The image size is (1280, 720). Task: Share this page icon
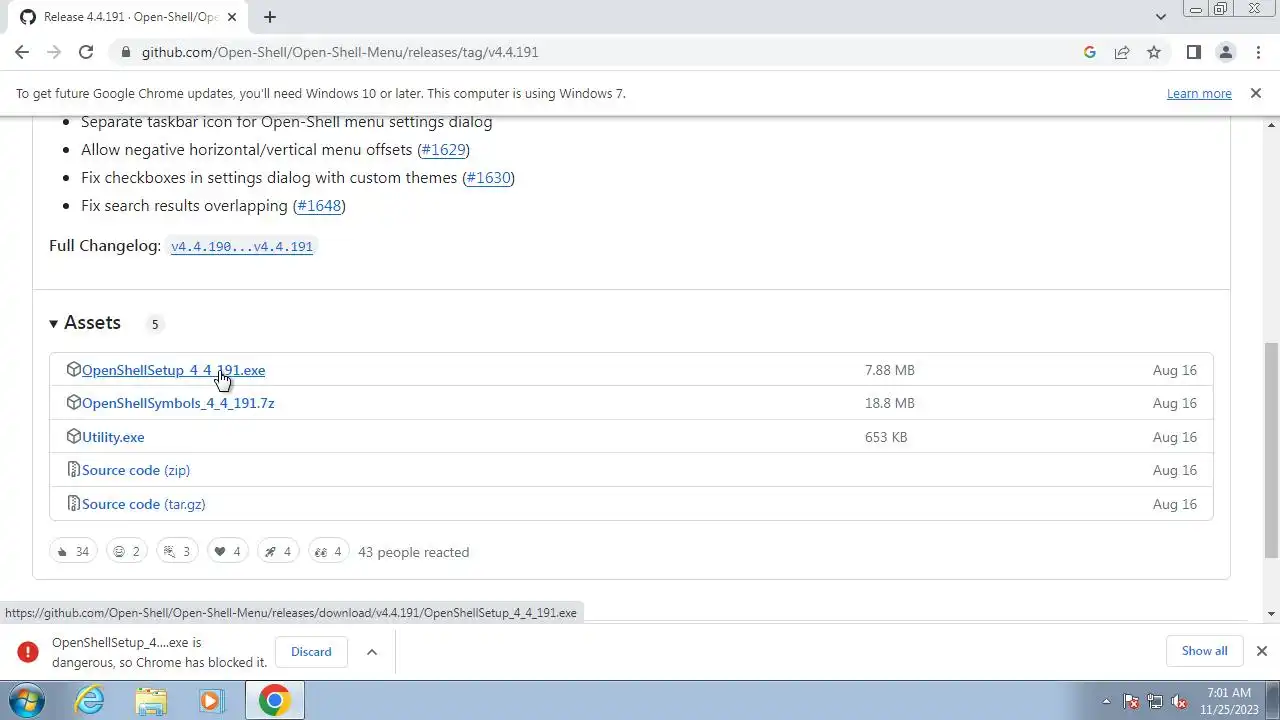point(1122,52)
